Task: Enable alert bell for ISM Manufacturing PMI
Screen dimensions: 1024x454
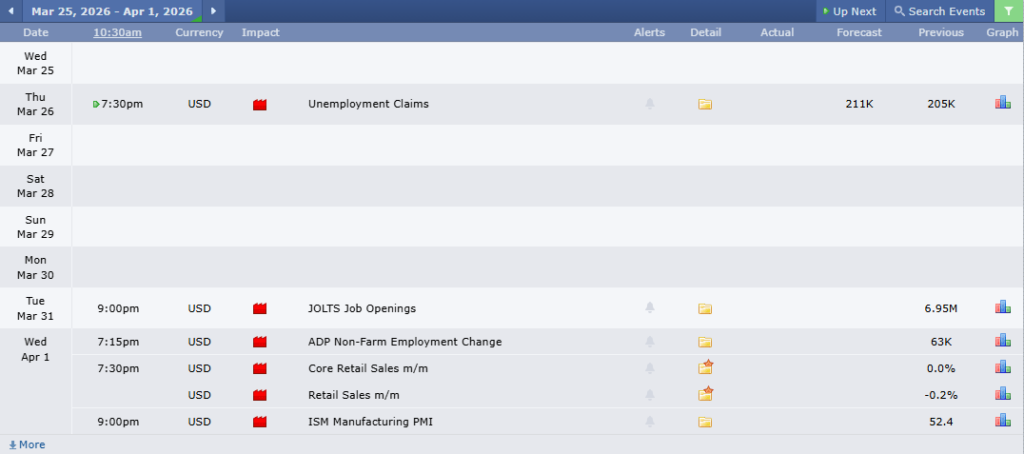Action: click(649, 422)
